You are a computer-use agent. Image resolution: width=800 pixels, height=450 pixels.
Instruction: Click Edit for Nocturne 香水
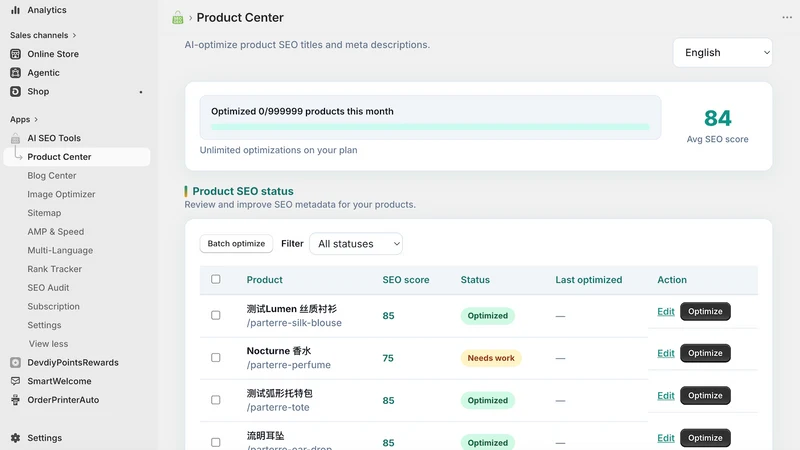pyautogui.click(x=666, y=353)
